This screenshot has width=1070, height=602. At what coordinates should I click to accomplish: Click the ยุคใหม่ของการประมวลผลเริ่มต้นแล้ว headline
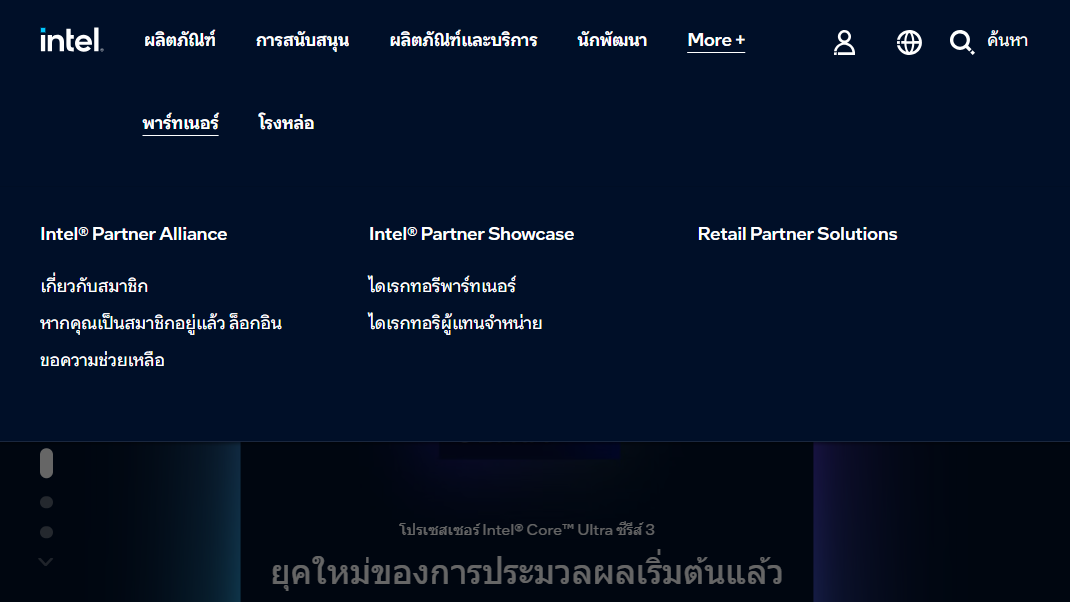click(527, 572)
